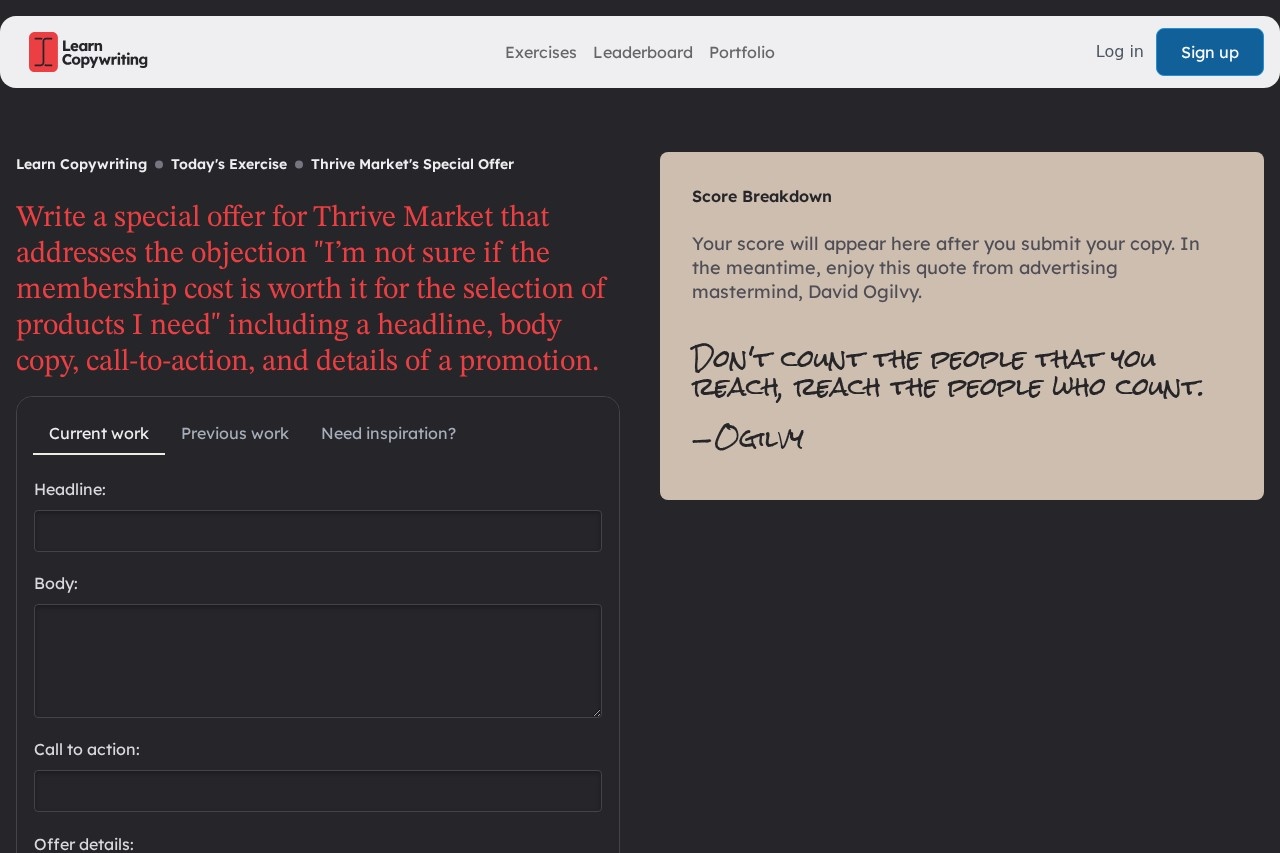Viewport: 1280px width, 853px height.
Task: Click the Score Breakdown heading
Action: point(761,196)
